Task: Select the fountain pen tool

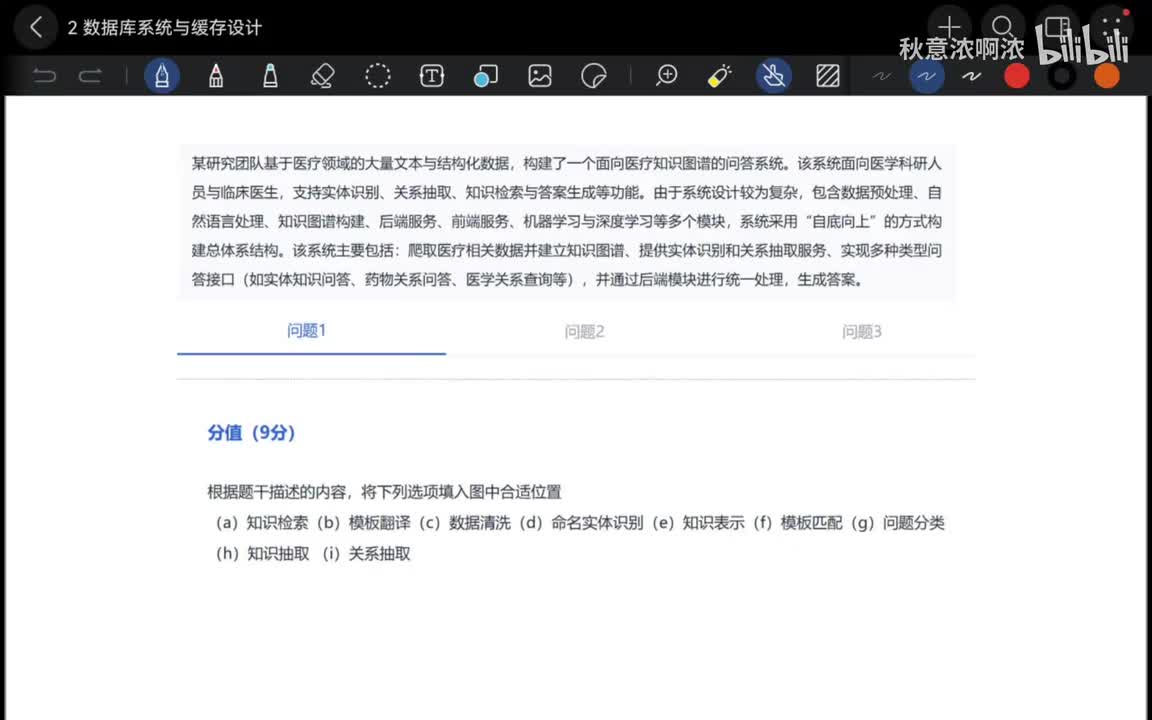Action: 162,76
